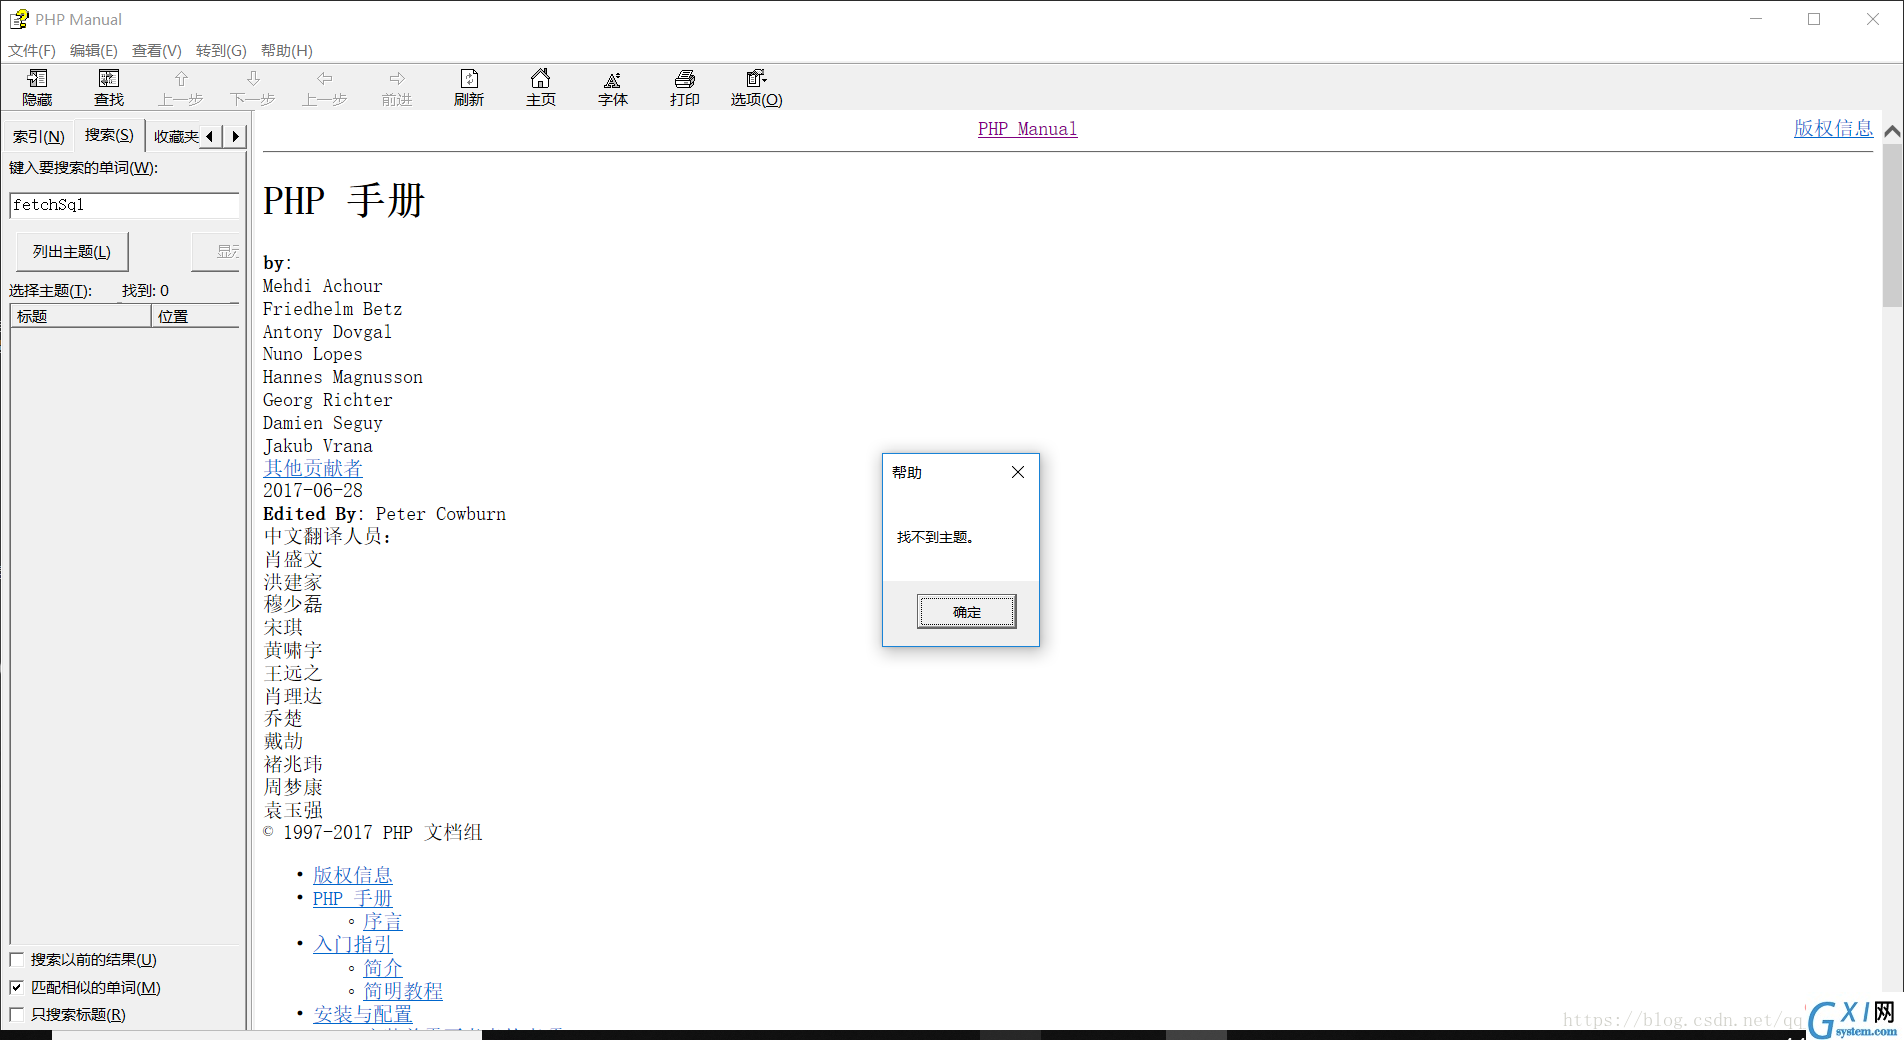1904x1040 pixels.
Task: Open the PHP 手册 contents link
Action: coord(353,898)
